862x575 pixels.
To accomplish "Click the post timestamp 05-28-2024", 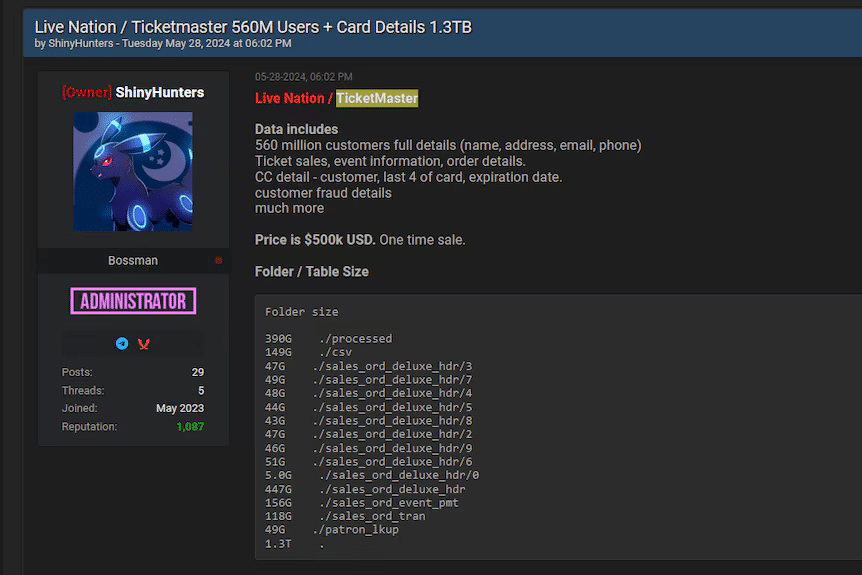I will point(303,77).
